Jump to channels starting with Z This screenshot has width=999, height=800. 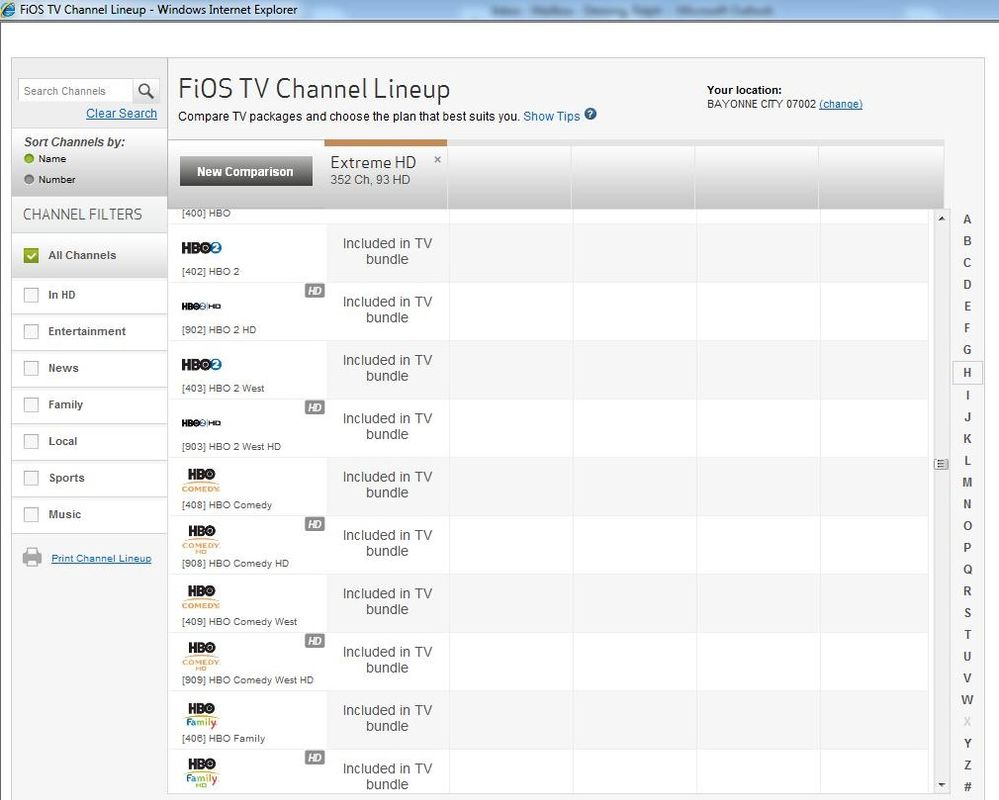pyautogui.click(x=967, y=765)
